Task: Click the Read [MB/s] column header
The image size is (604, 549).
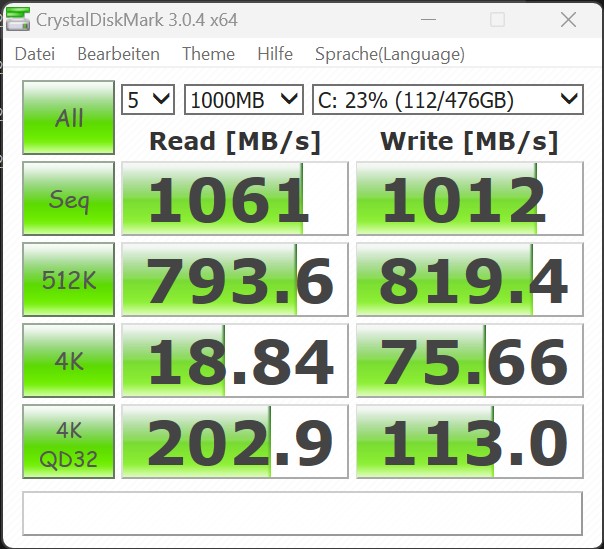Action: 235,142
